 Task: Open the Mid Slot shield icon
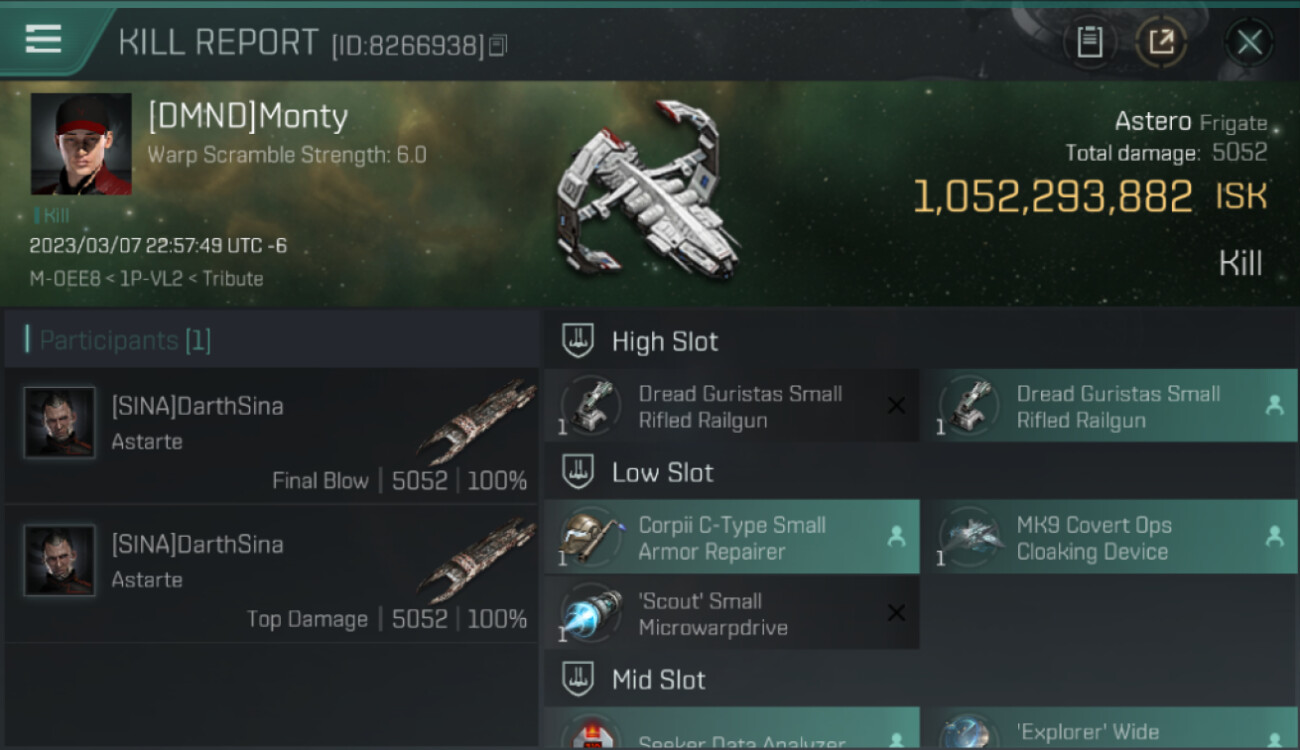click(x=577, y=680)
